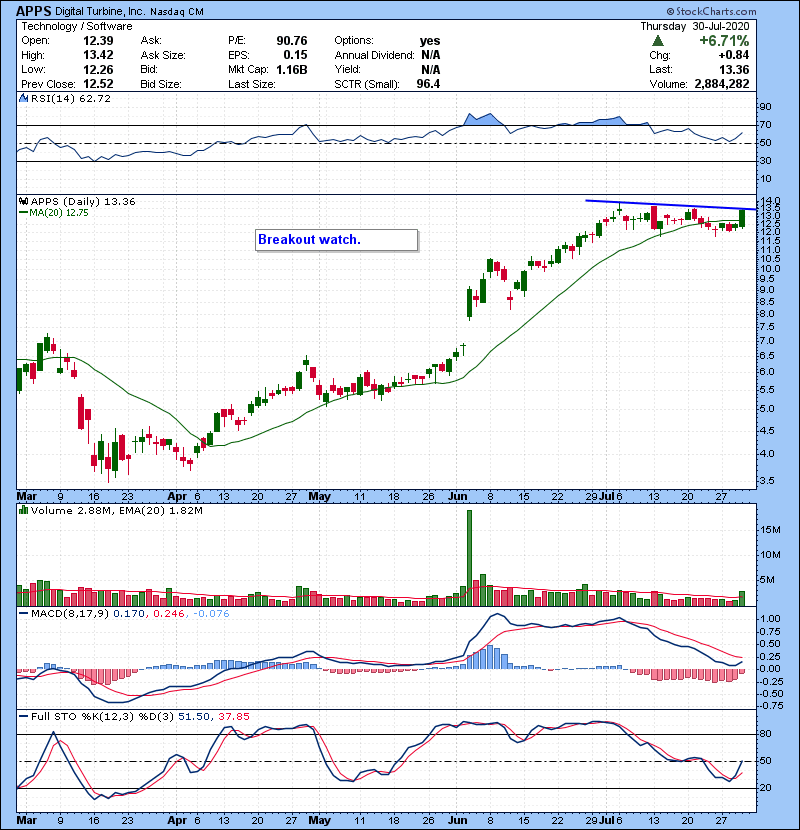Click the green up-arrow change icon

(x=658, y=41)
